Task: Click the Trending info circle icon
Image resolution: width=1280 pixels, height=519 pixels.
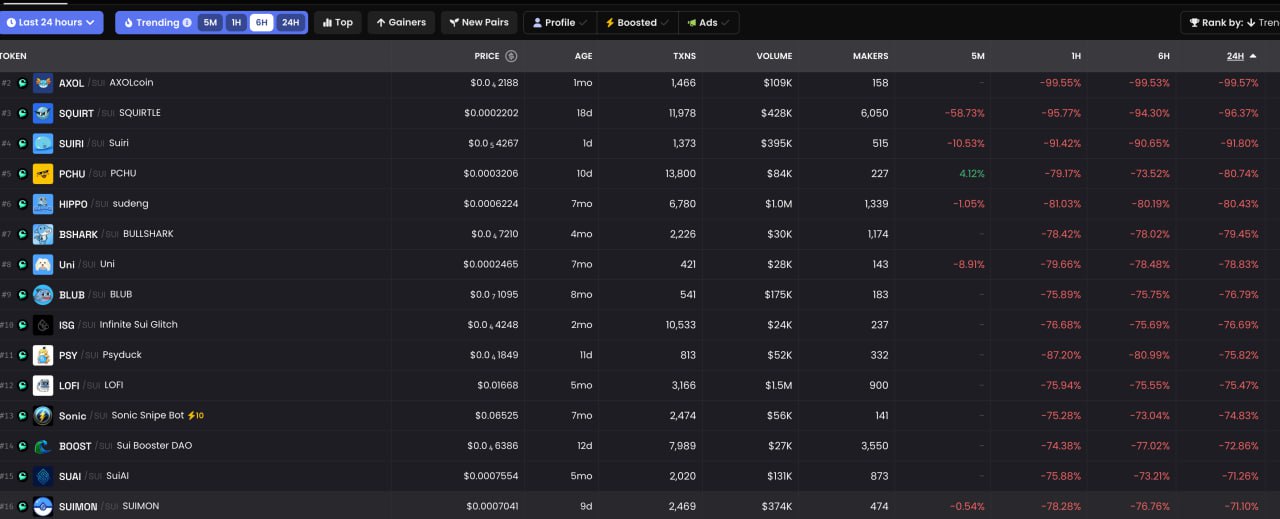Action: coord(187,23)
